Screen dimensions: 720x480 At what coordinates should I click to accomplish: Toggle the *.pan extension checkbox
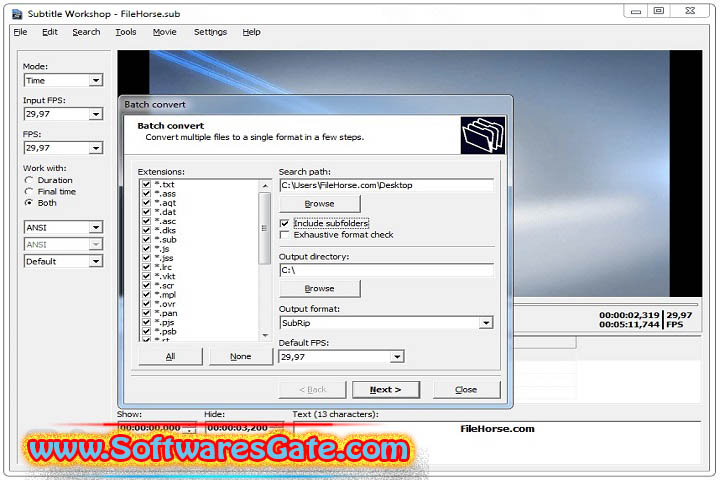point(146,313)
